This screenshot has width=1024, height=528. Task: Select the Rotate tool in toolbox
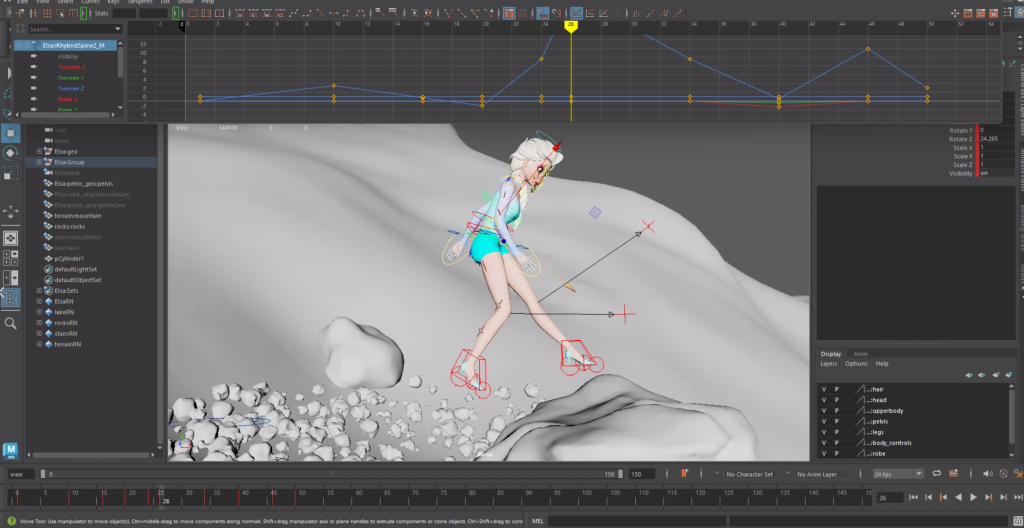click(x=10, y=153)
